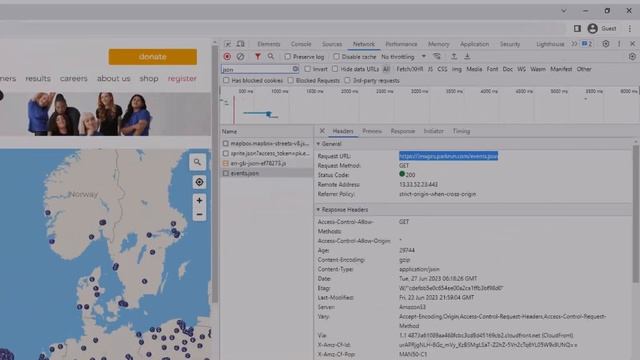Show the issues counter badge
Viewport: 640px width, 360px height.
(587, 44)
